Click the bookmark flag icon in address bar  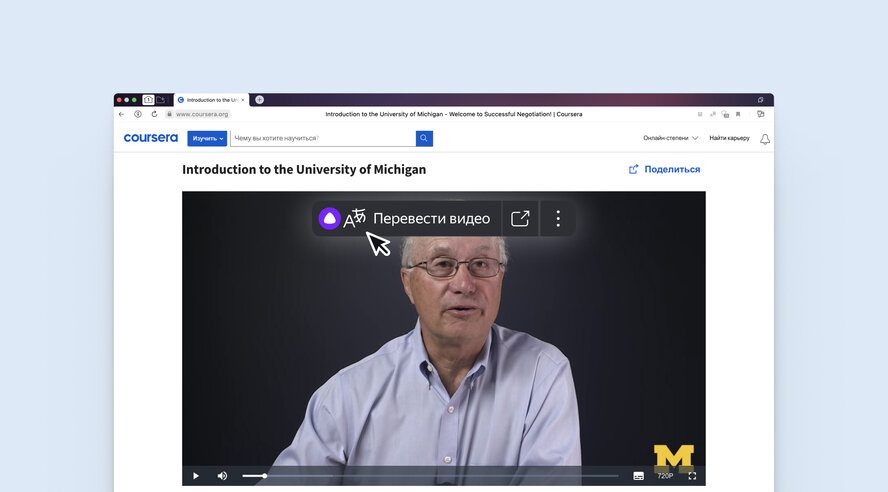pyautogui.click(x=738, y=114)
